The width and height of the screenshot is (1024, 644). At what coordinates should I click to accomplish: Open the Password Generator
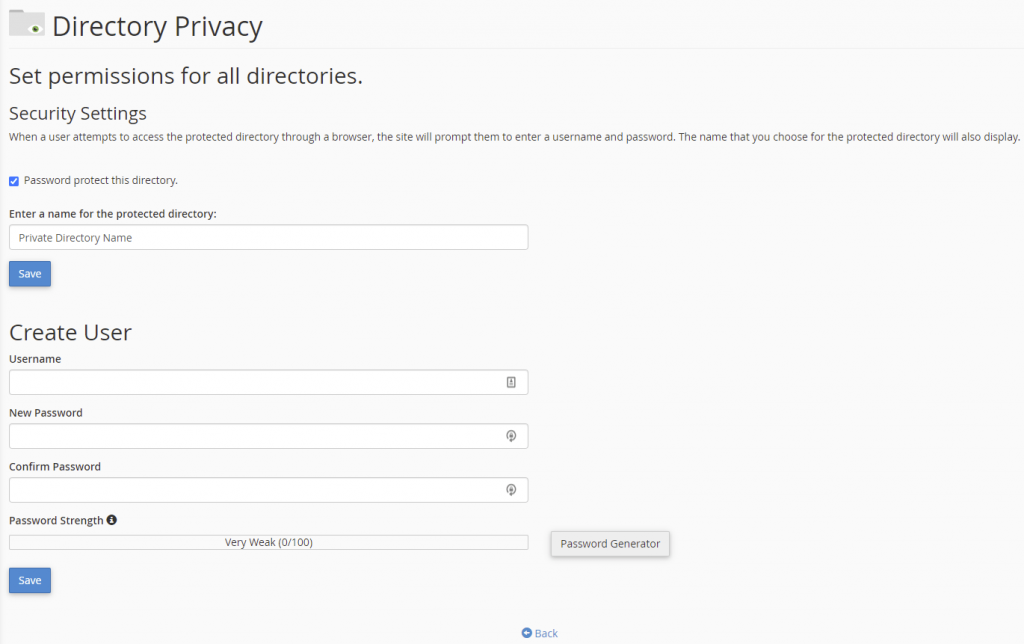point(610,543)
